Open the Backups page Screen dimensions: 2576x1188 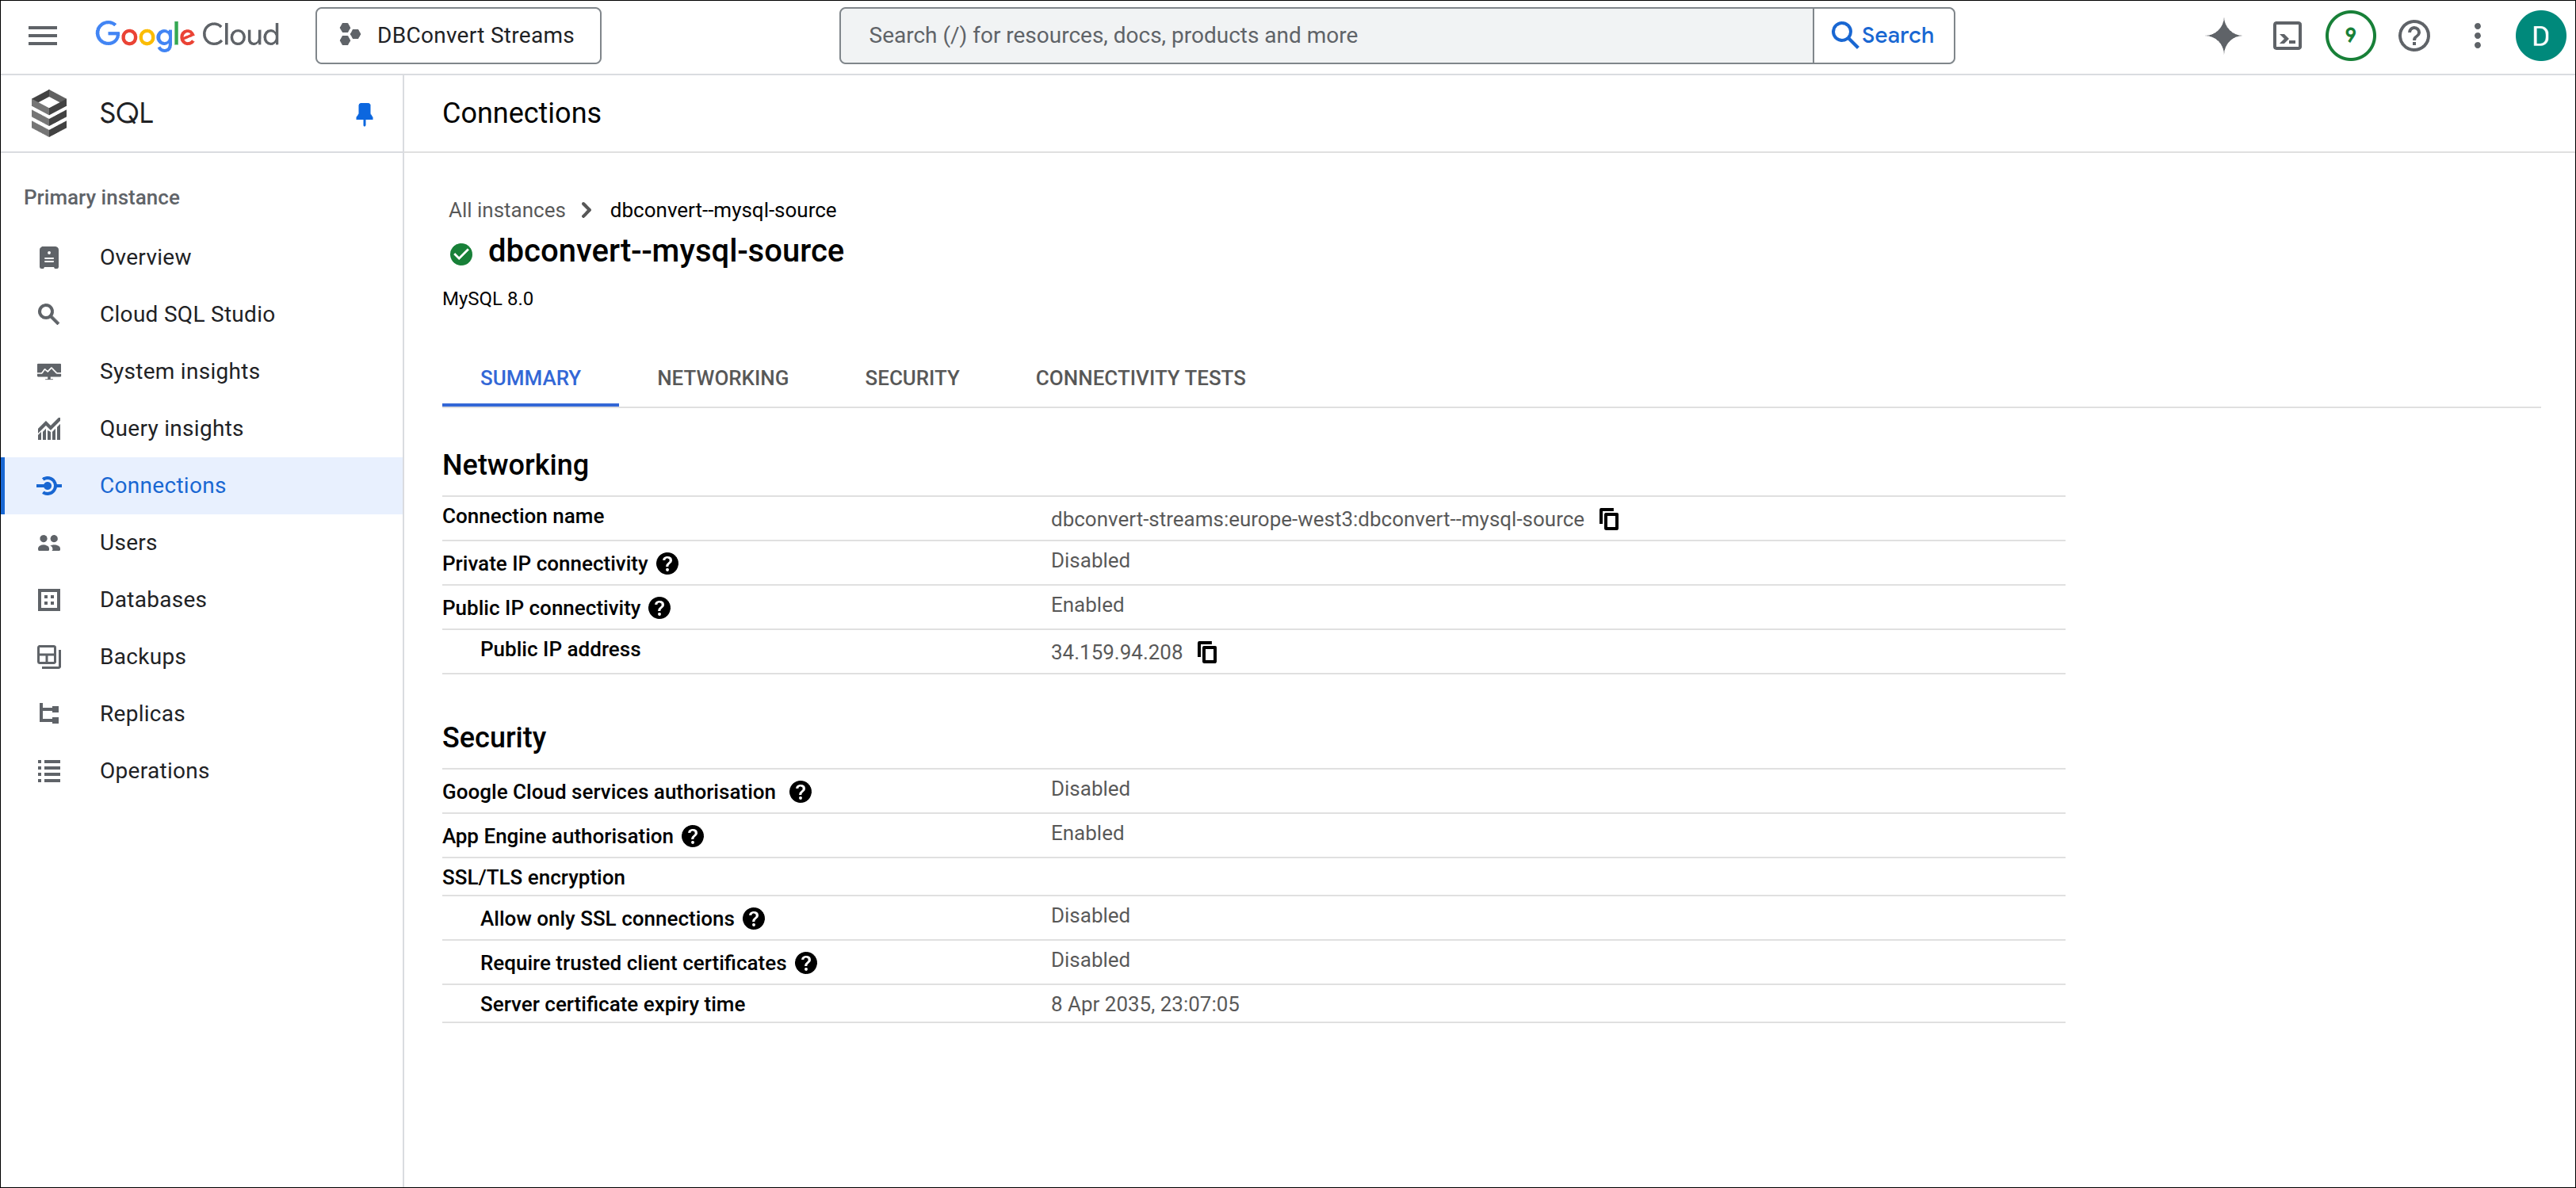[x=204, y=656]
